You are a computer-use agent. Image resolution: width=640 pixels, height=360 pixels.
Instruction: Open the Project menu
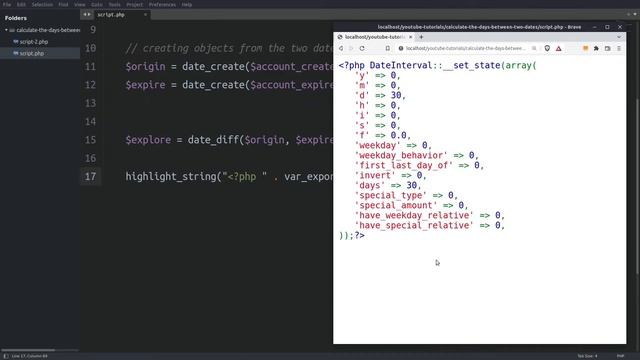coord(134,4)
